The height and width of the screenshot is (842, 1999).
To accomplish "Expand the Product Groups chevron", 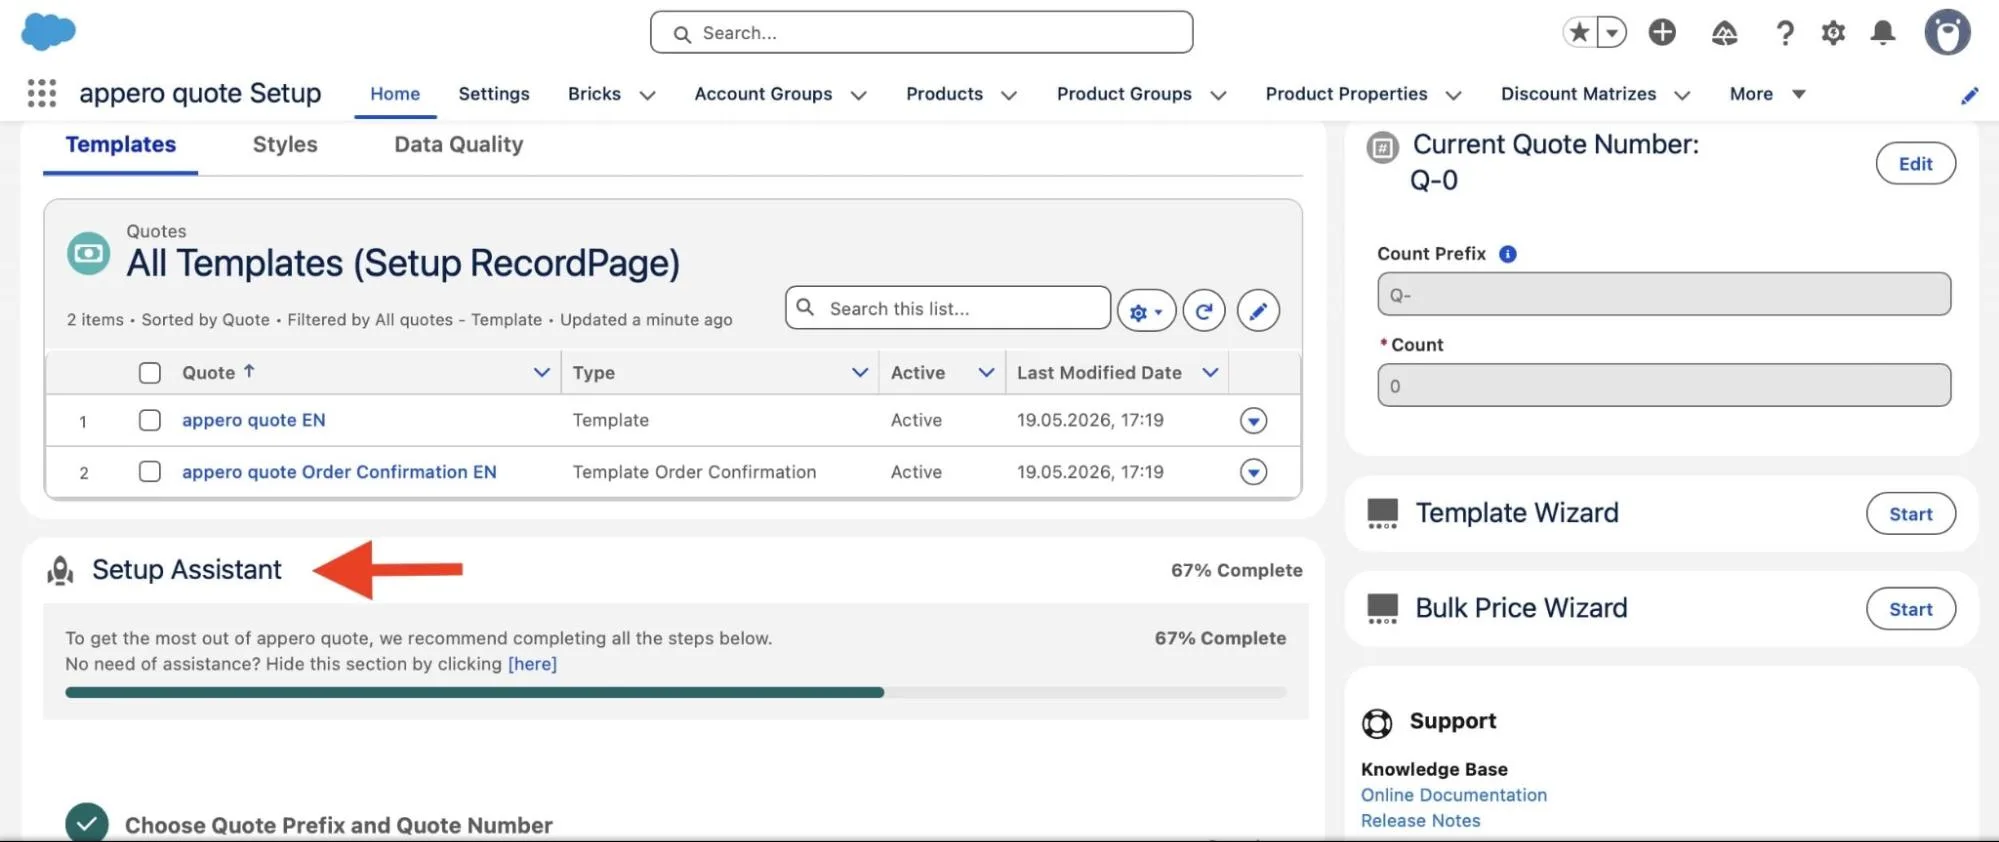I will point(1218,95).
